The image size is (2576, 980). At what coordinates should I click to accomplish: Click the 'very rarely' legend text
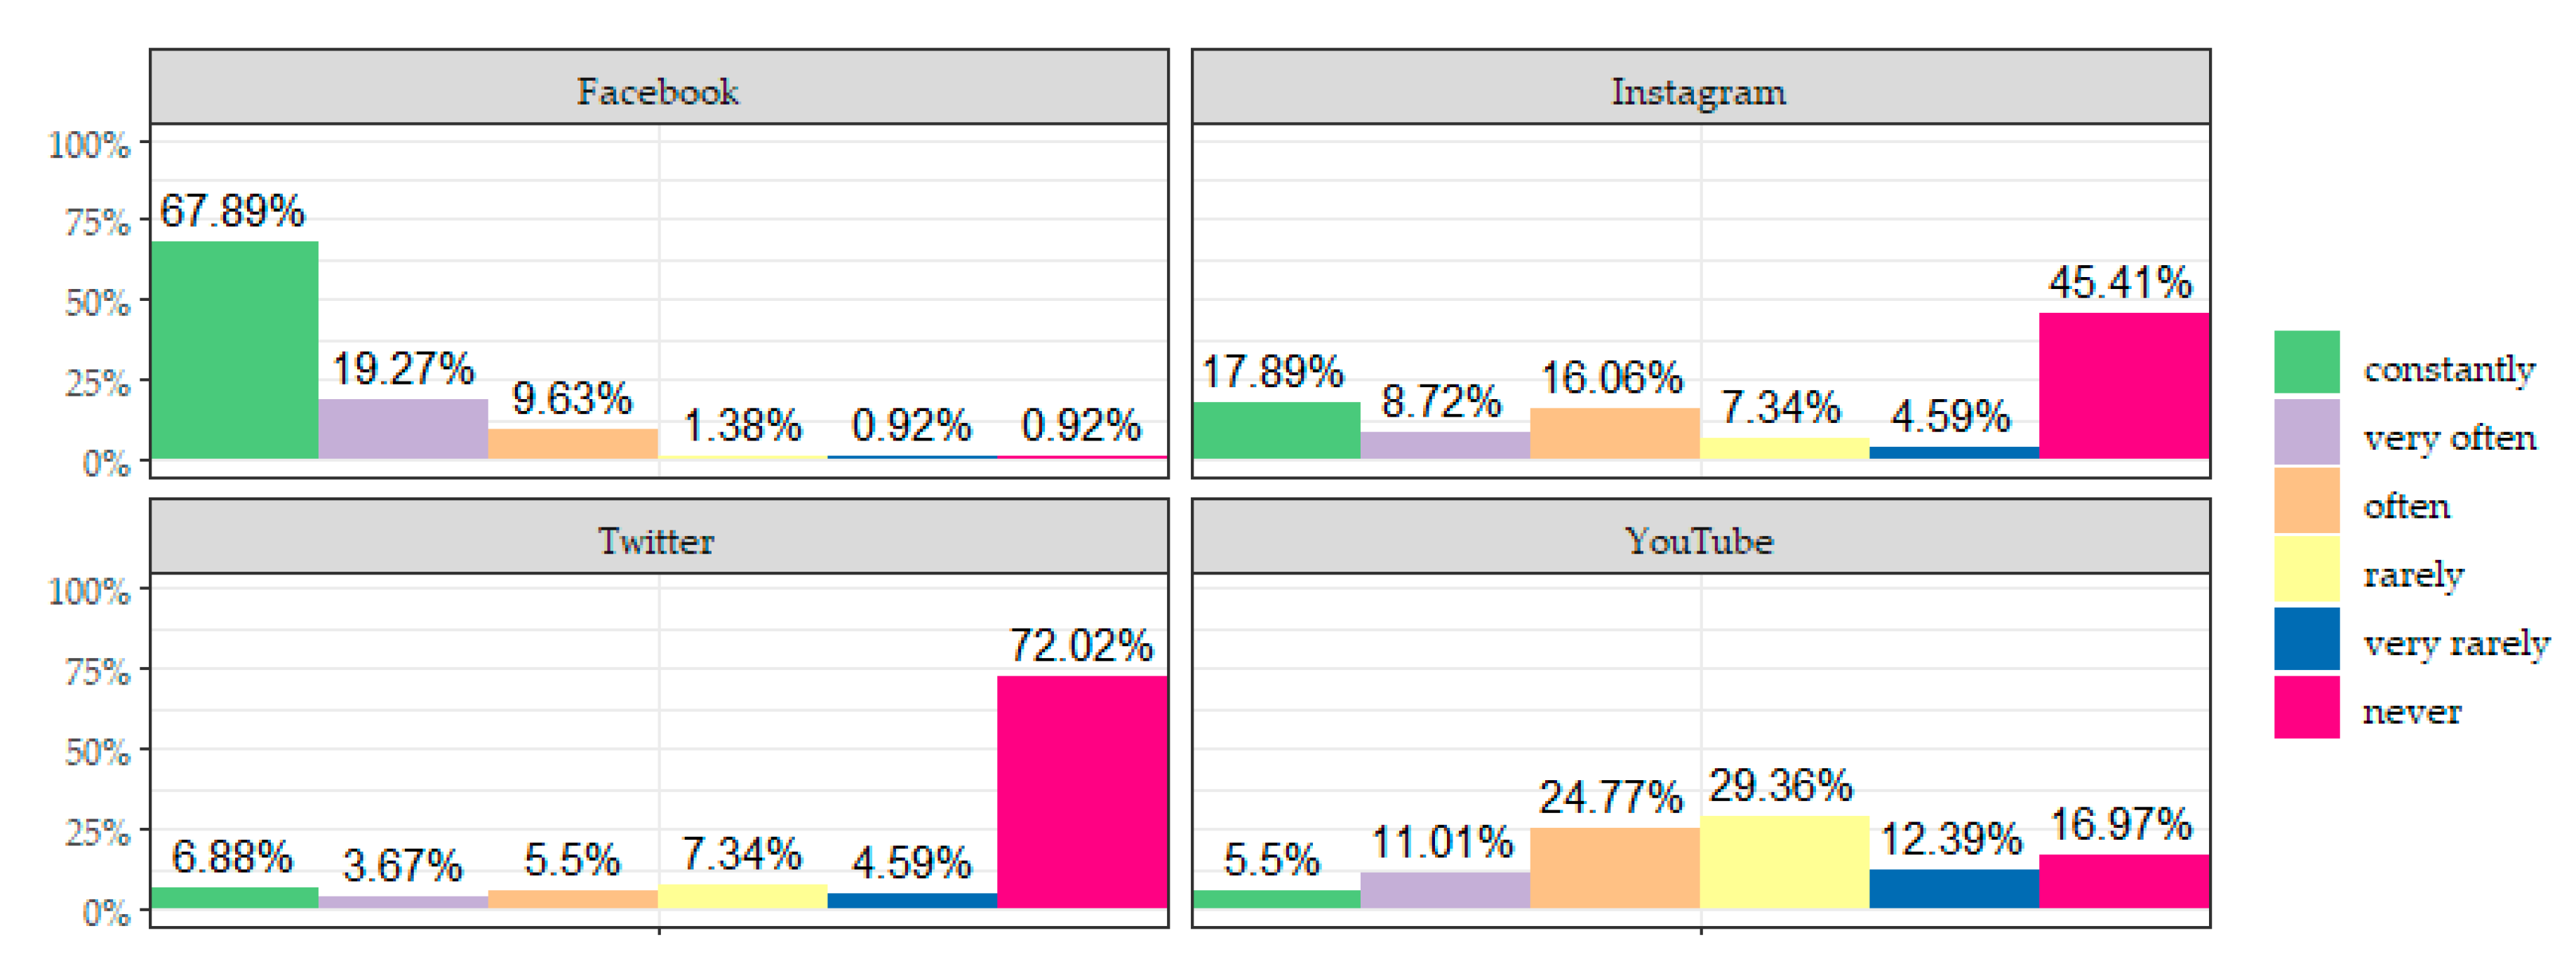coord(2456,642)
